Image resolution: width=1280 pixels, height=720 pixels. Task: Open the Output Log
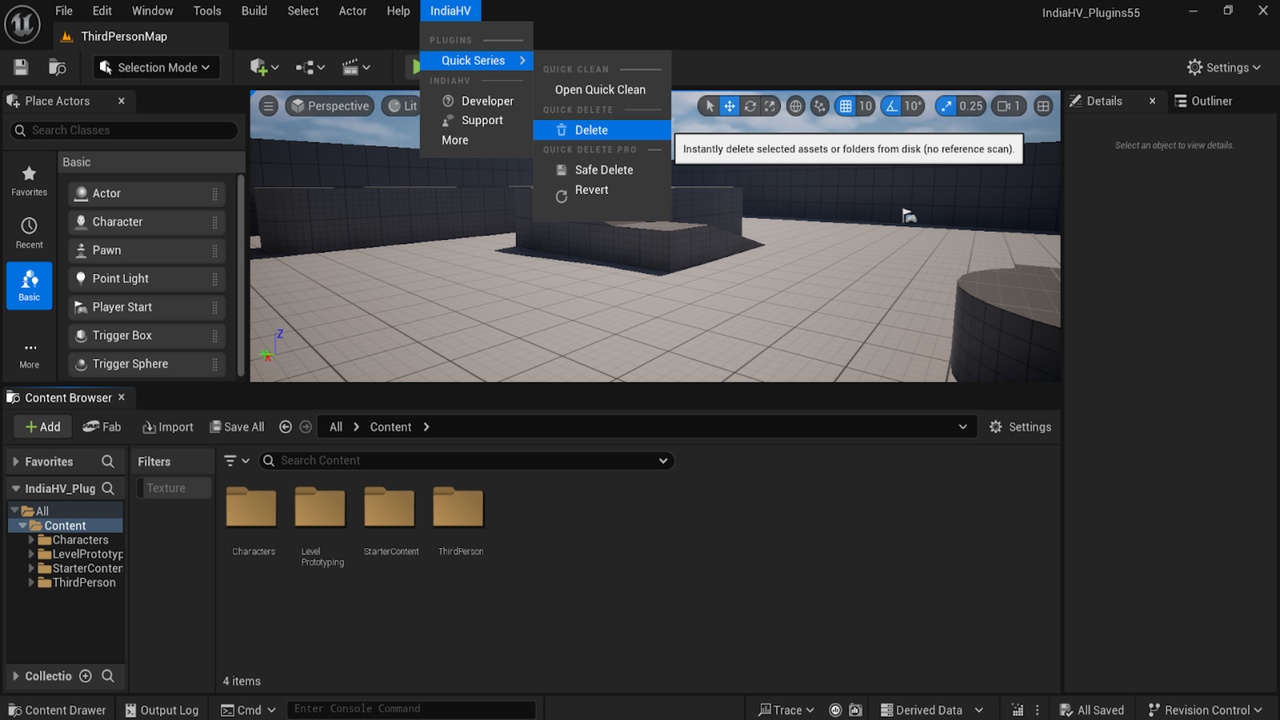pos(162,710)
